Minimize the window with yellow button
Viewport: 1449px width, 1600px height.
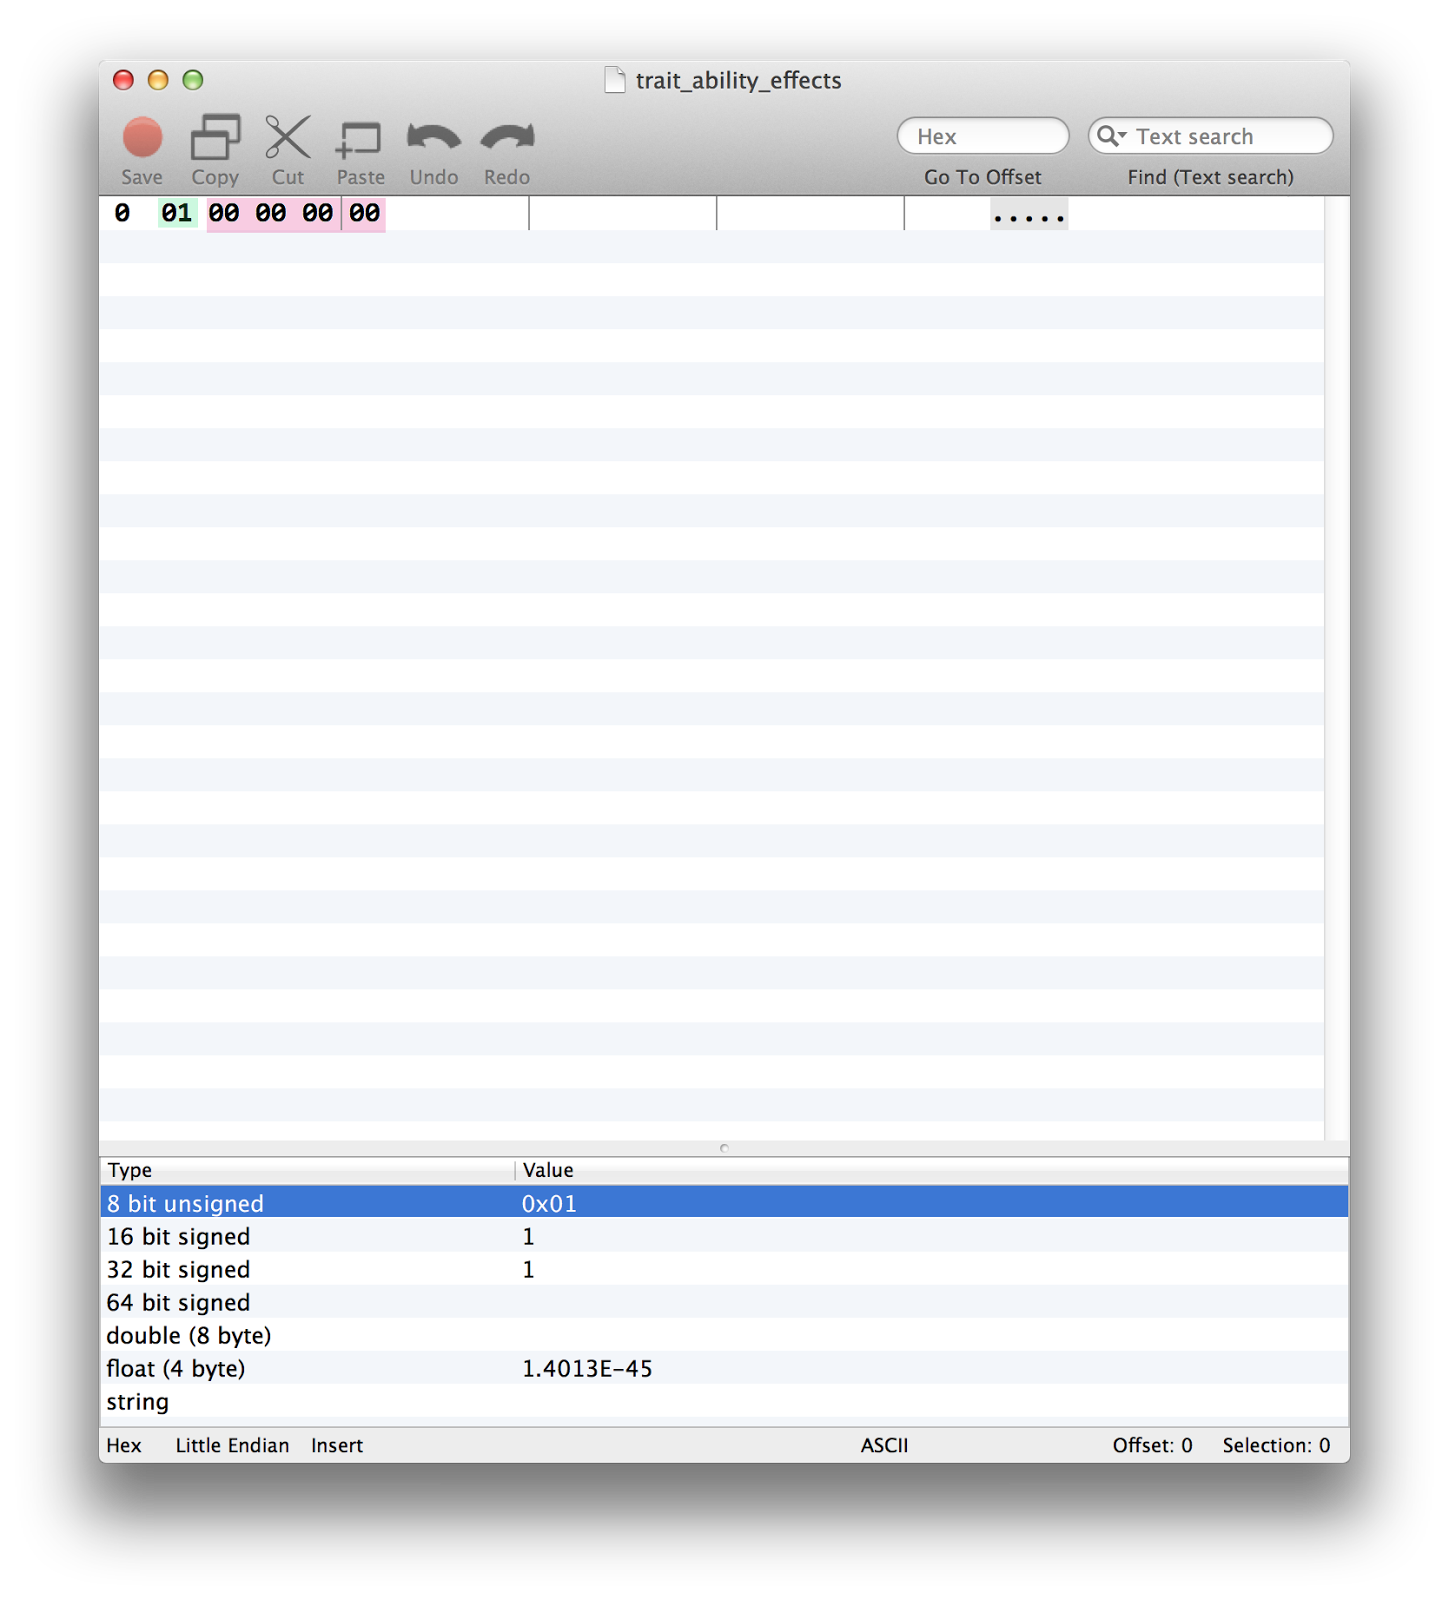(x=158, y=80)
